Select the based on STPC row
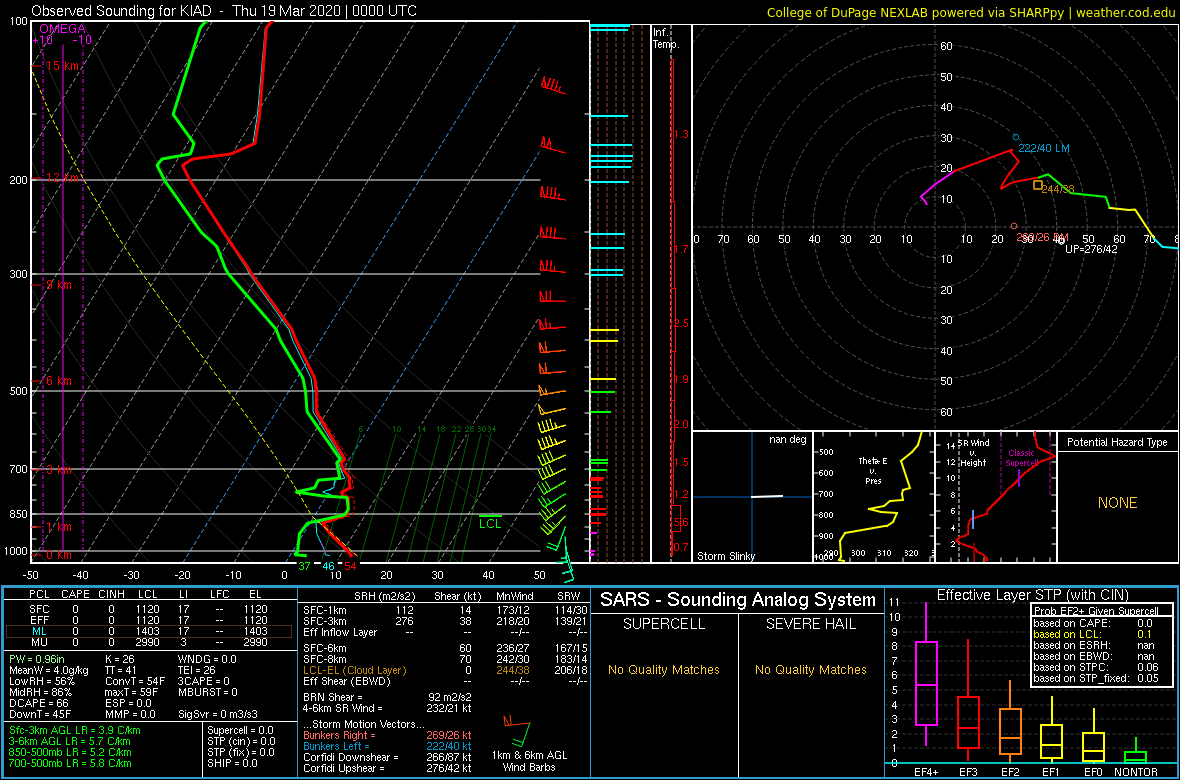 tap(1096, 667)
